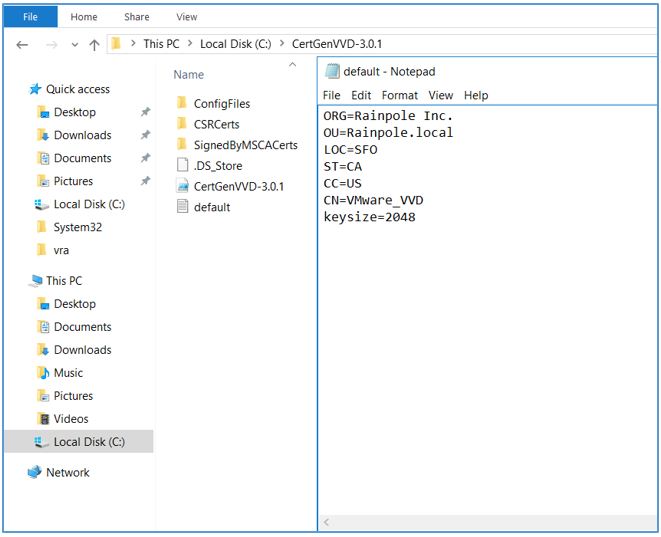Open Local Disk (C:) under Quick access
Screen dimensions: 661x537
click(x=89, y=204)
